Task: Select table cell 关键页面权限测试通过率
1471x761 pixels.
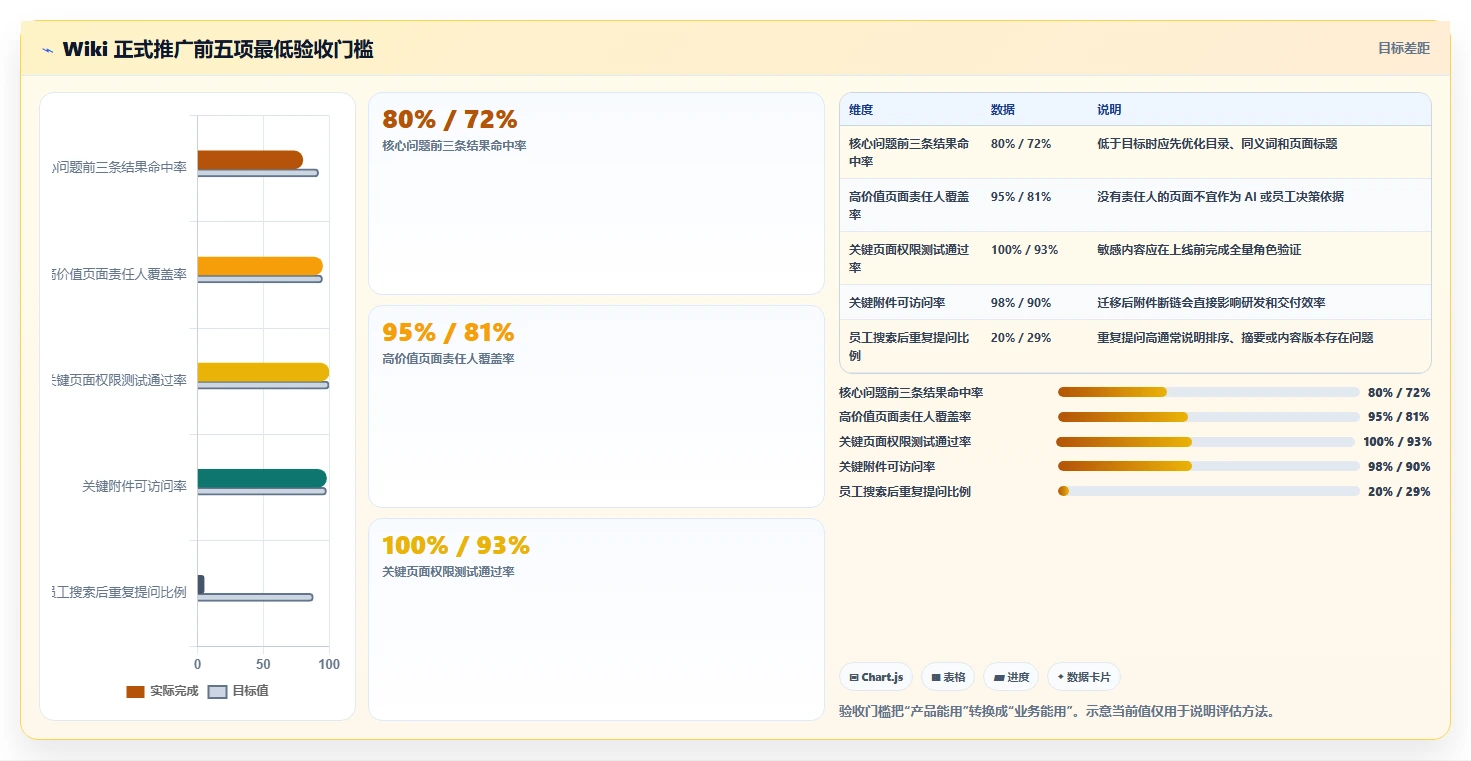Action: click(909, 258)
